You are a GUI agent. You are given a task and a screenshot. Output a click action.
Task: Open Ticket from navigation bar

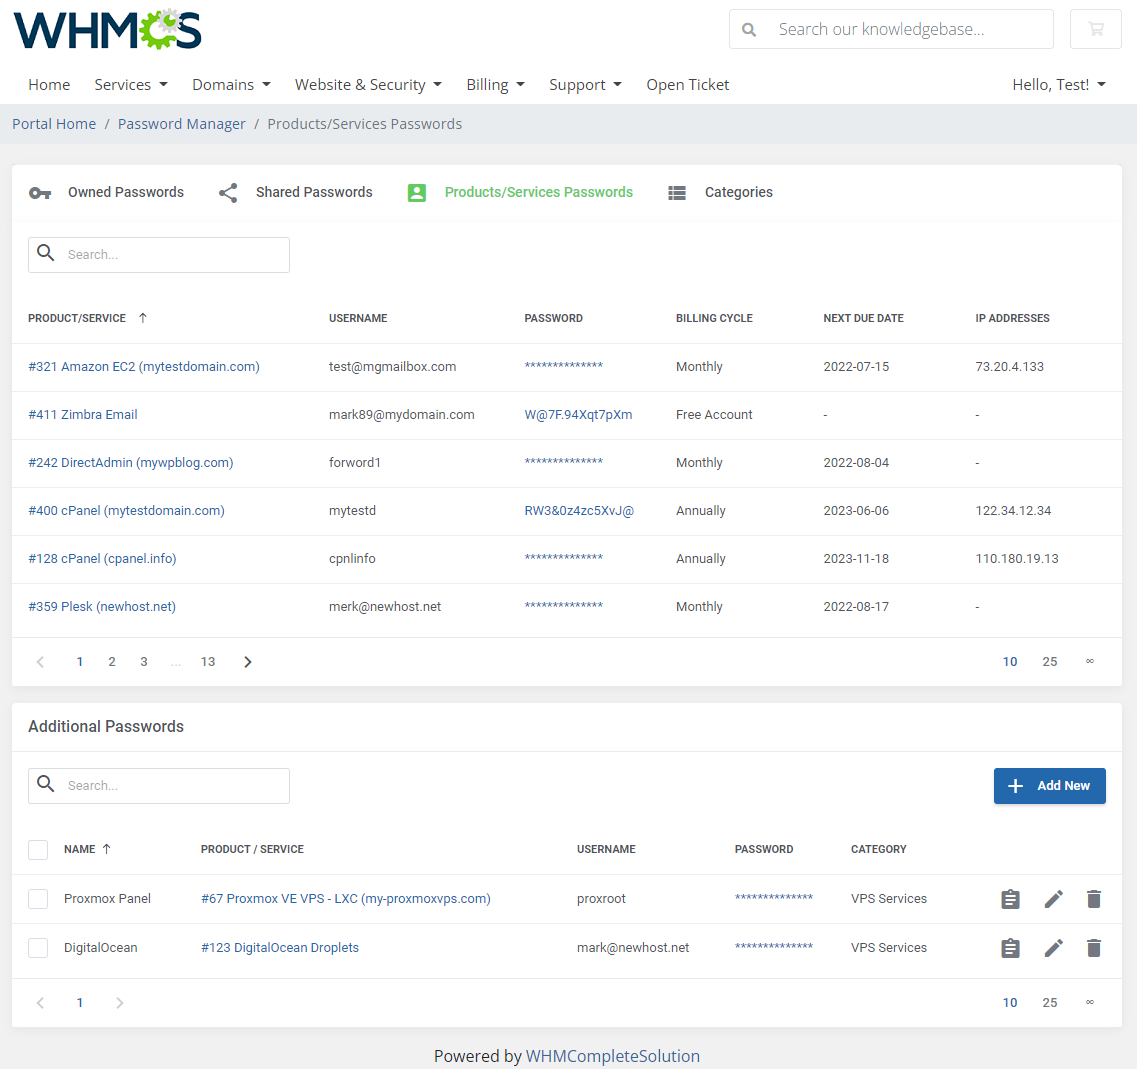tap(687, 85)
